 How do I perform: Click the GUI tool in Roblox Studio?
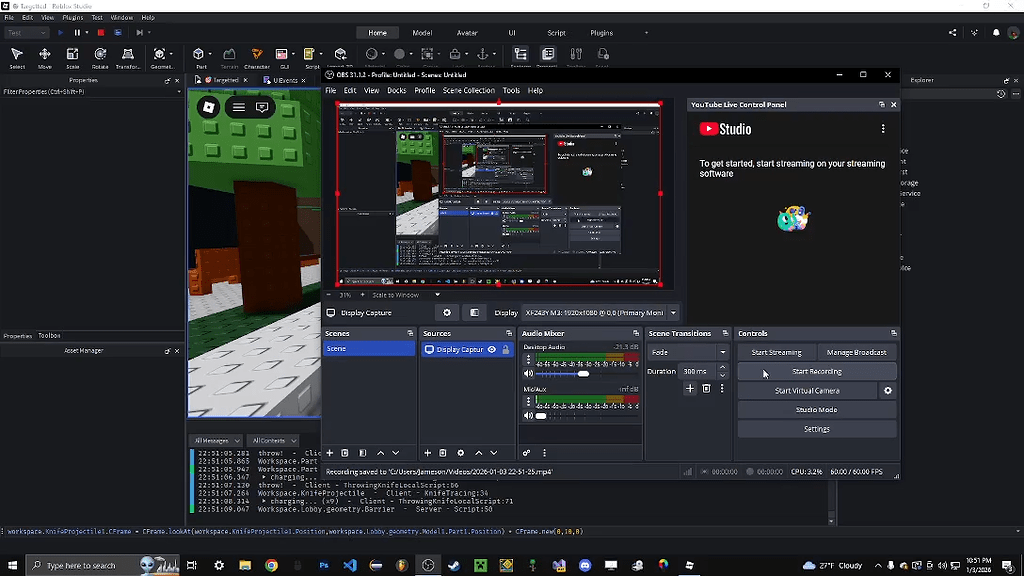coord(284,57)
